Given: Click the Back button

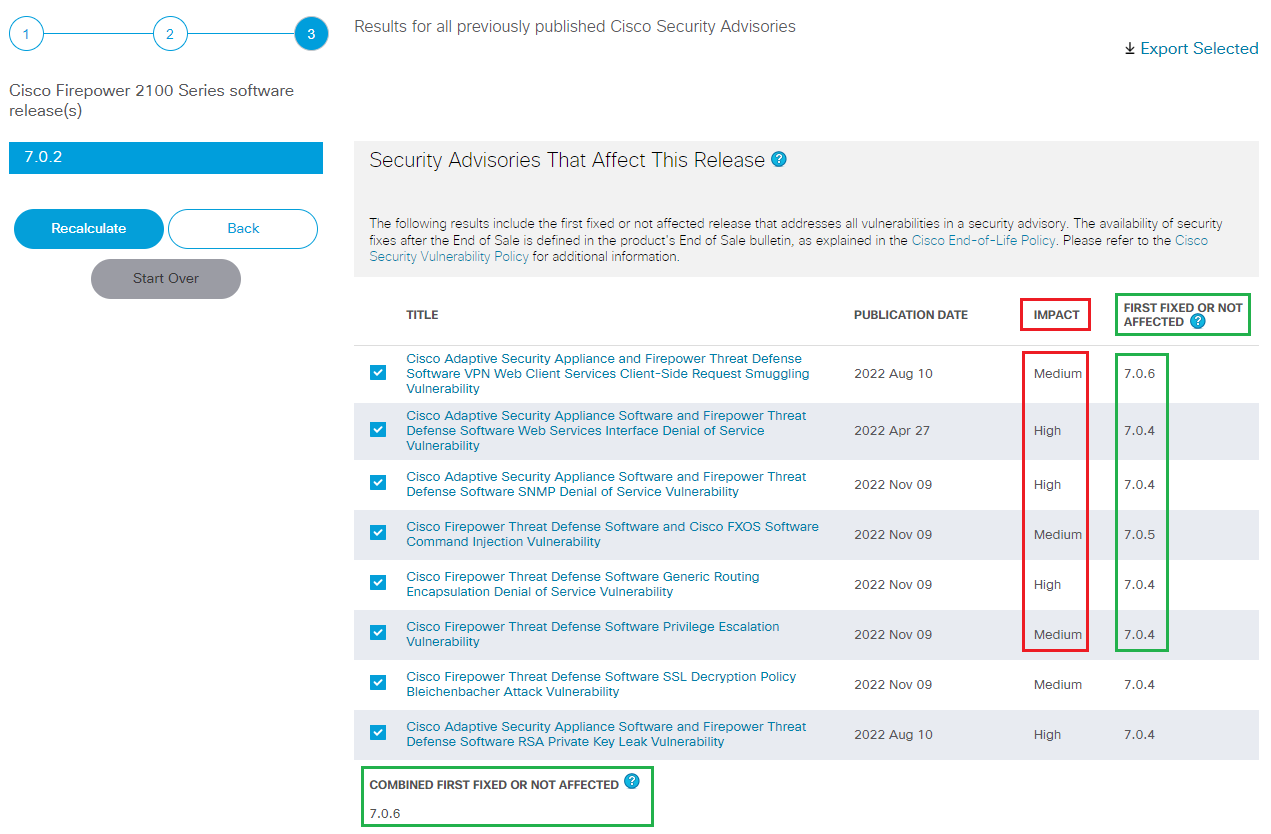Looking at the screenshot, I should click(x=242, y=229).
